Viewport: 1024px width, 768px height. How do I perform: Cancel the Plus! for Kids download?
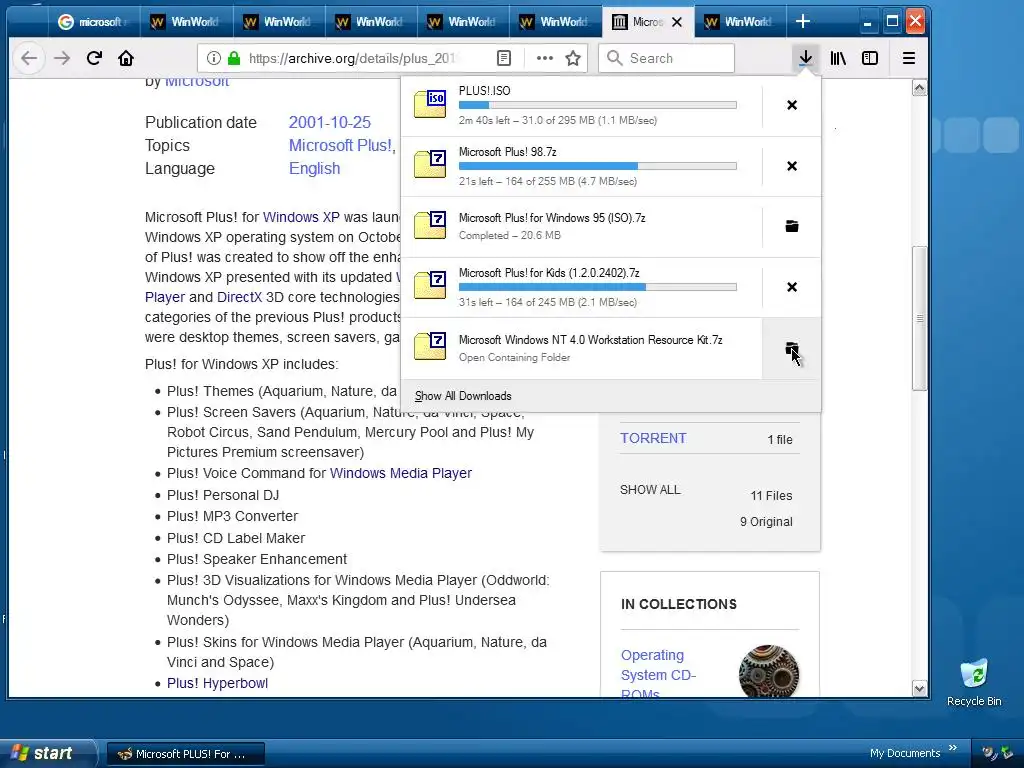click(x=792, y=287)
